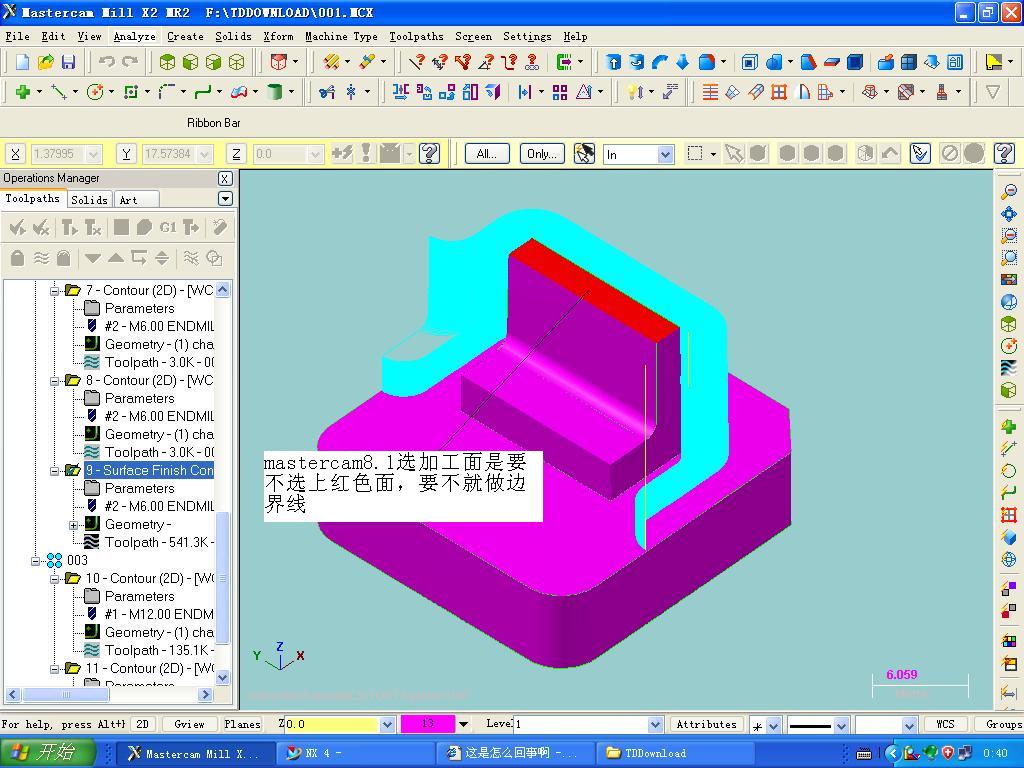The width and height of the screenshot is (1024, 768).
Task: Collapse the 7 - Contour (2D) operation
Action: coord(55,291)
